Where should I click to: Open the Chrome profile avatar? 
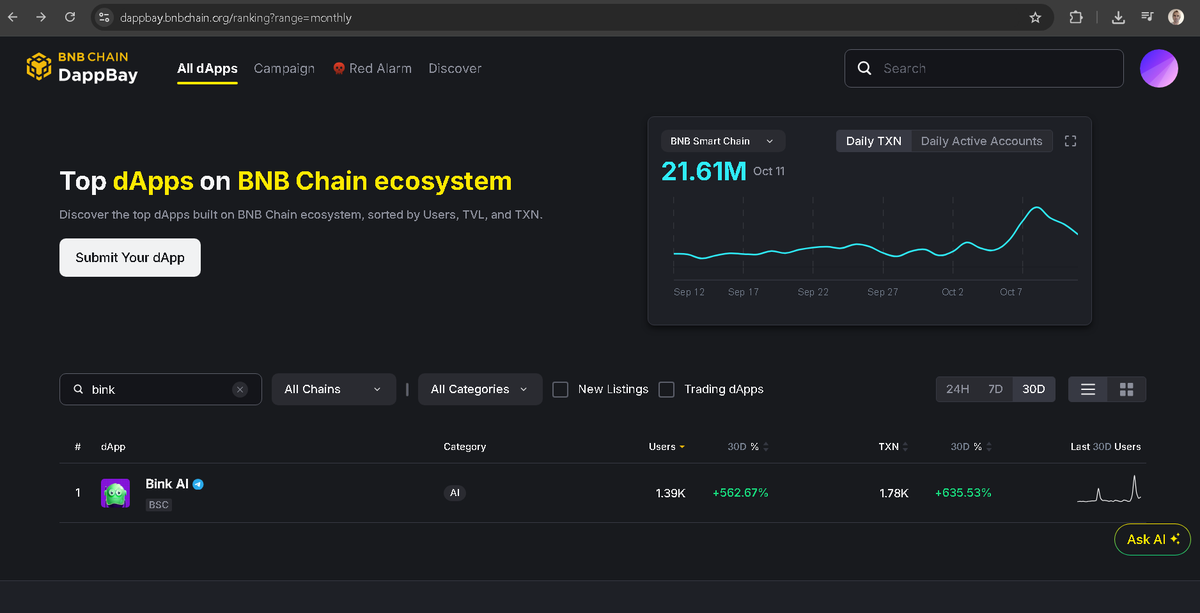pos(1176,17)
